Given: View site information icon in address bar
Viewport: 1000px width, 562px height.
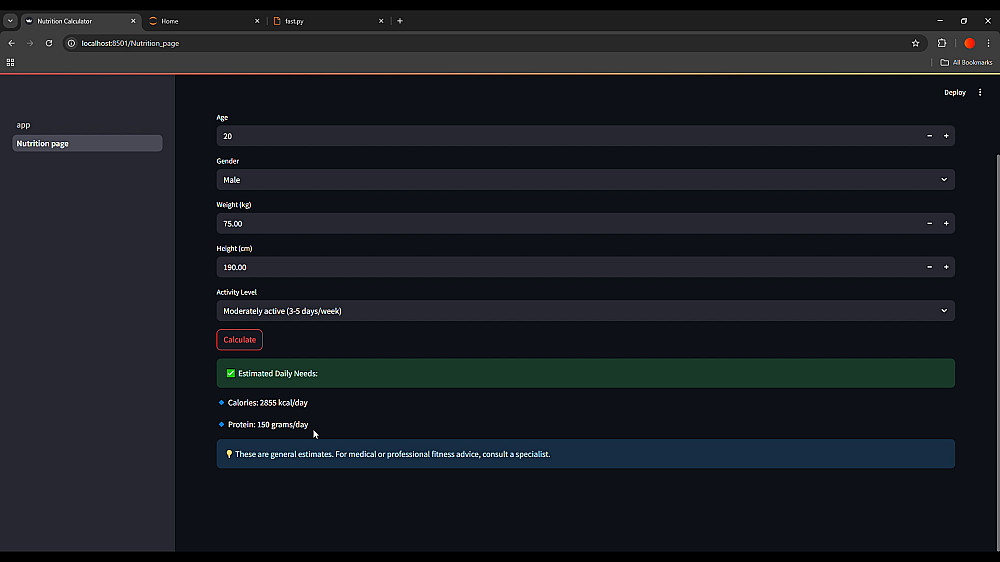Looking at the screenshot, I should tap(71, 43).
